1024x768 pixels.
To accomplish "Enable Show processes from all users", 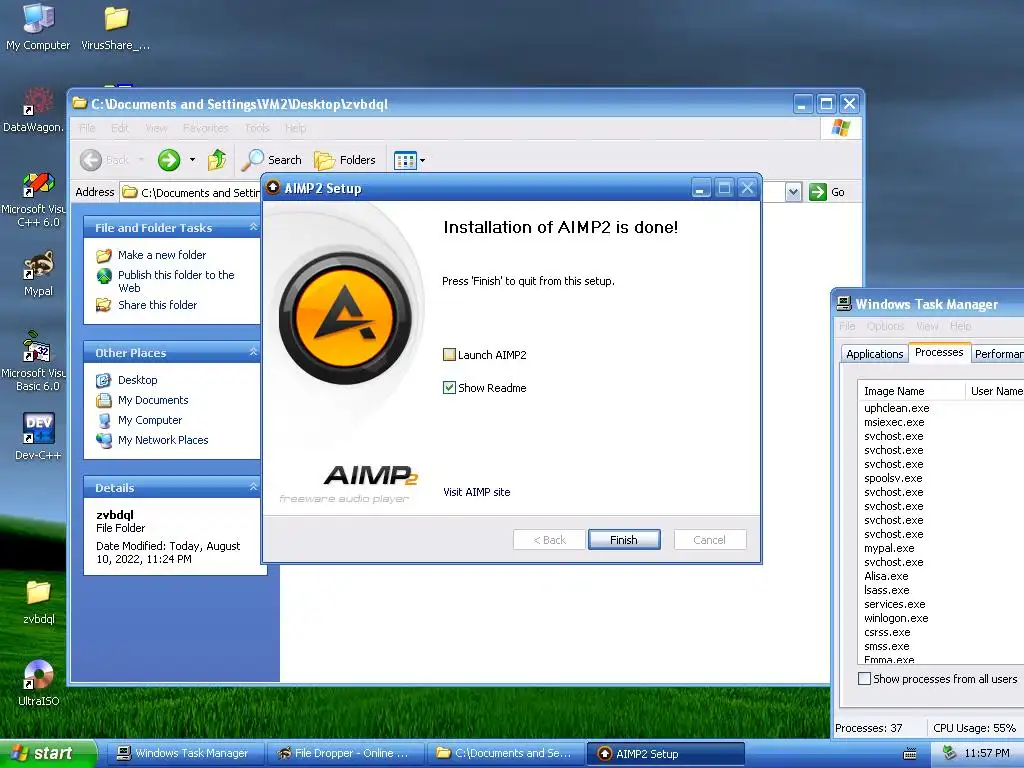I will tap(864, 679).
